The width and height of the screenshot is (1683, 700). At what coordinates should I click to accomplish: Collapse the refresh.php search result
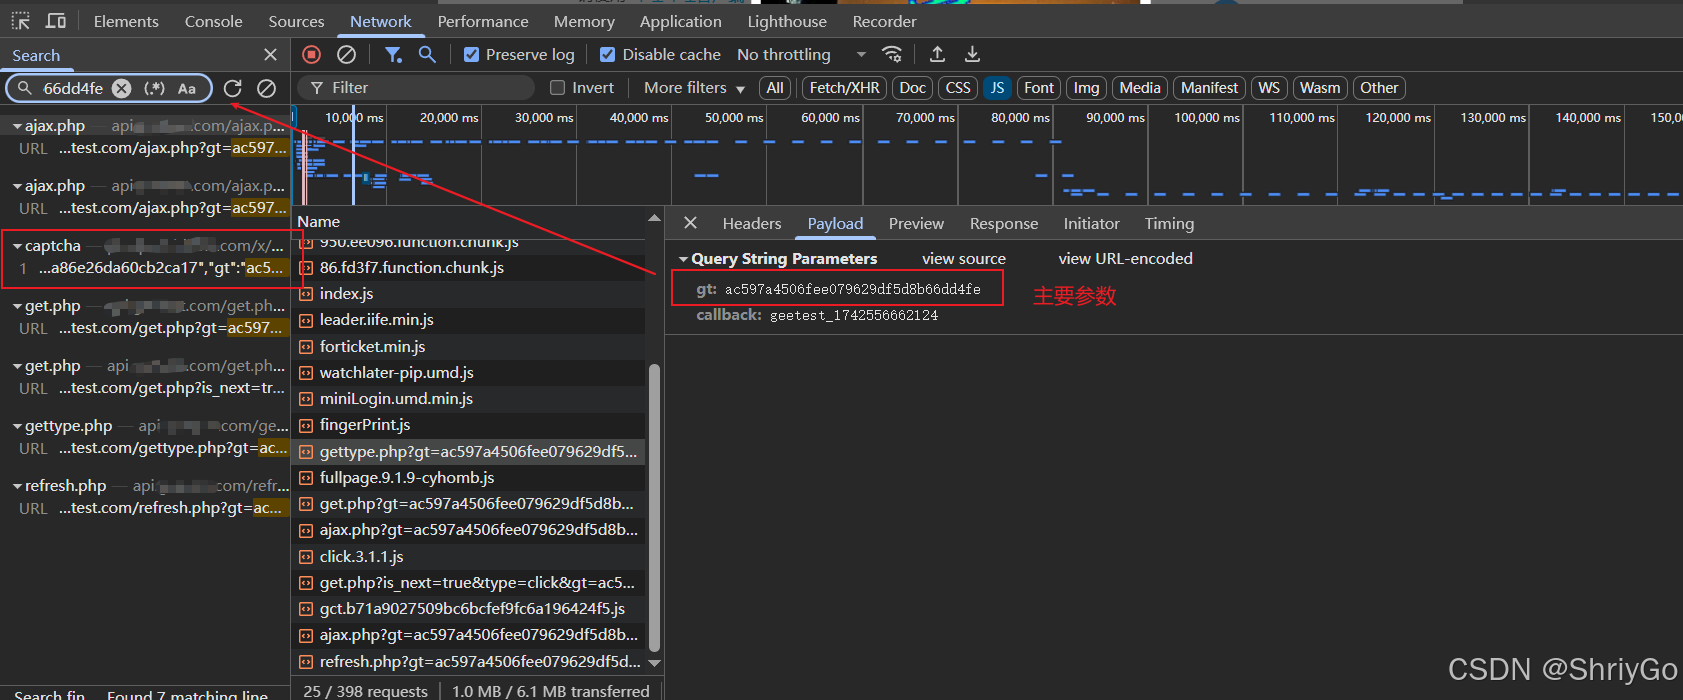pyautogui.click(x=18, y=486)
